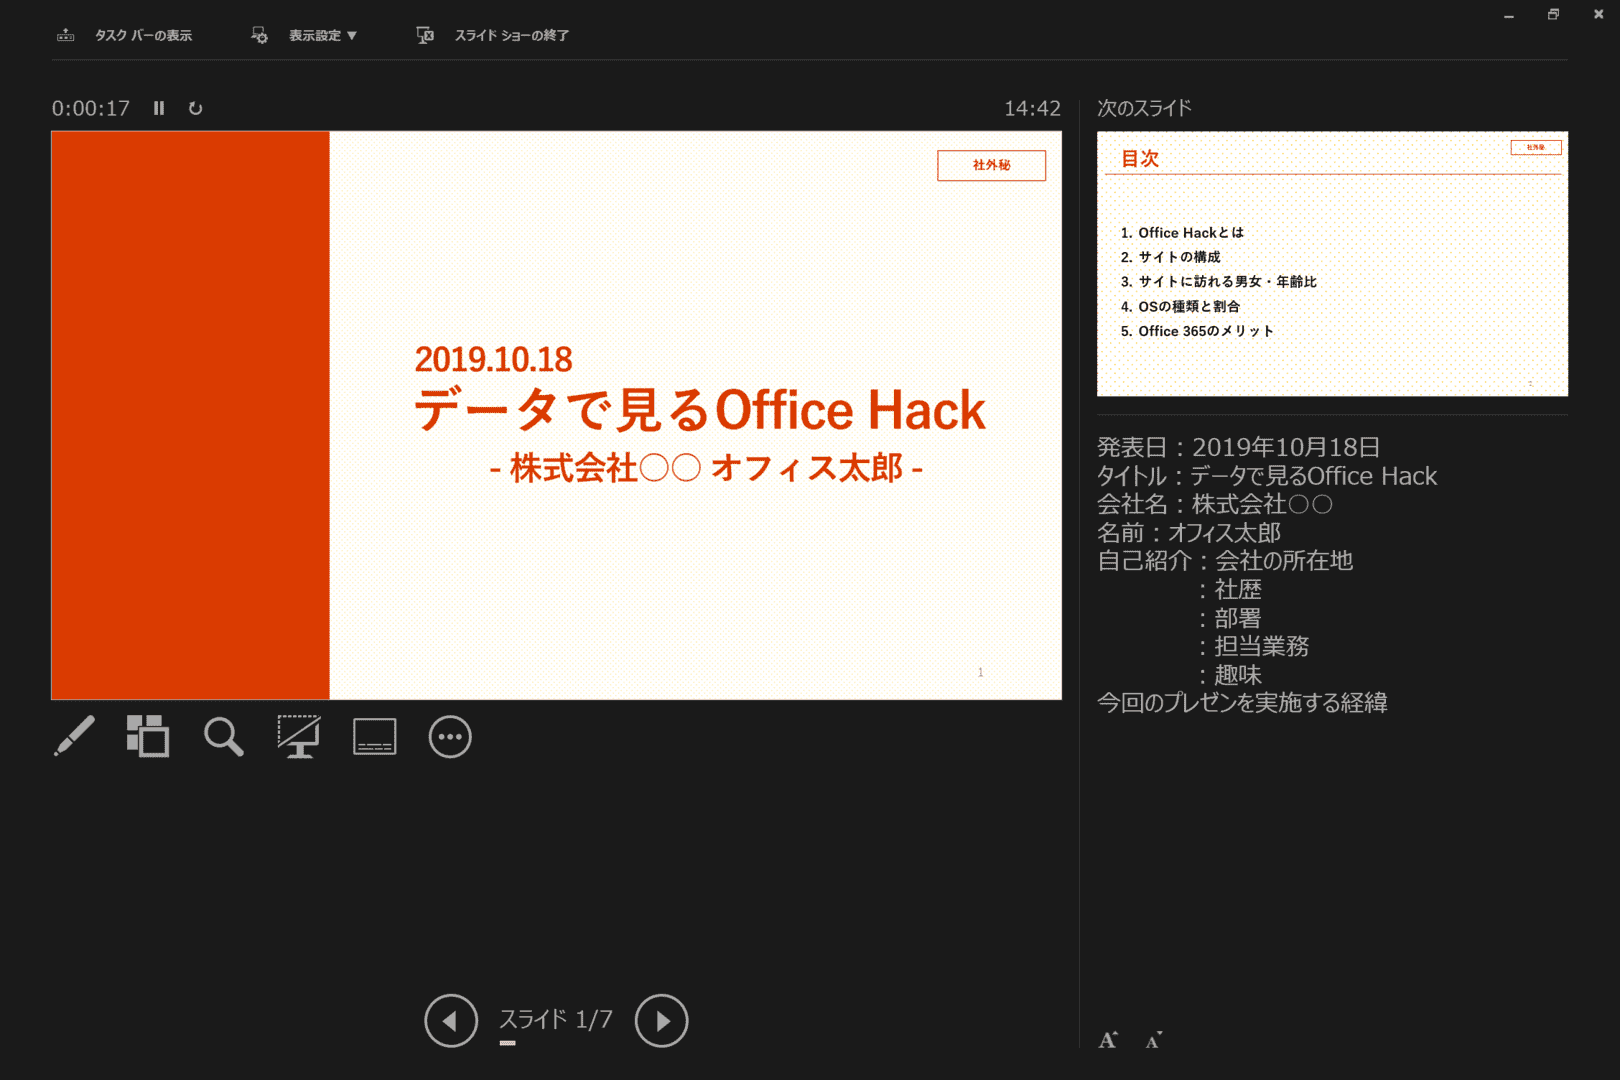End the show with スライド ショーの終了
1620x1080 pixels.
coord(512,35)
